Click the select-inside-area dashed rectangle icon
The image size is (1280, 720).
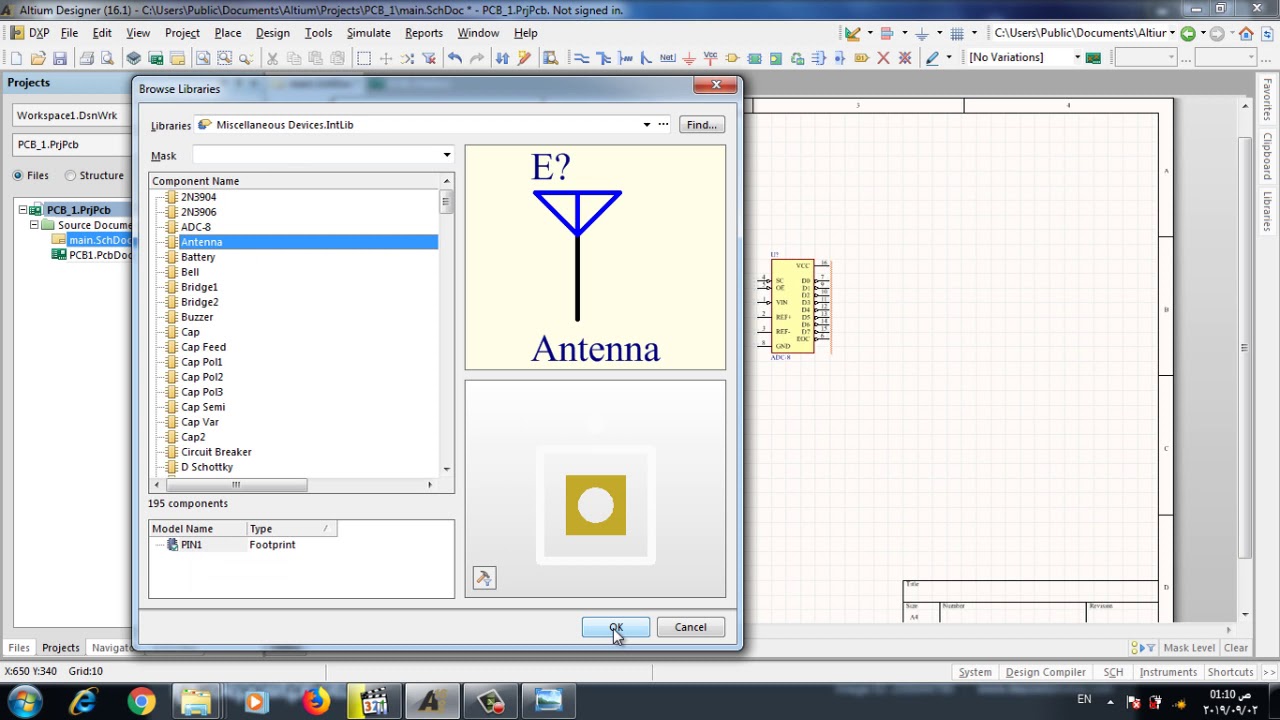[364, 58]
